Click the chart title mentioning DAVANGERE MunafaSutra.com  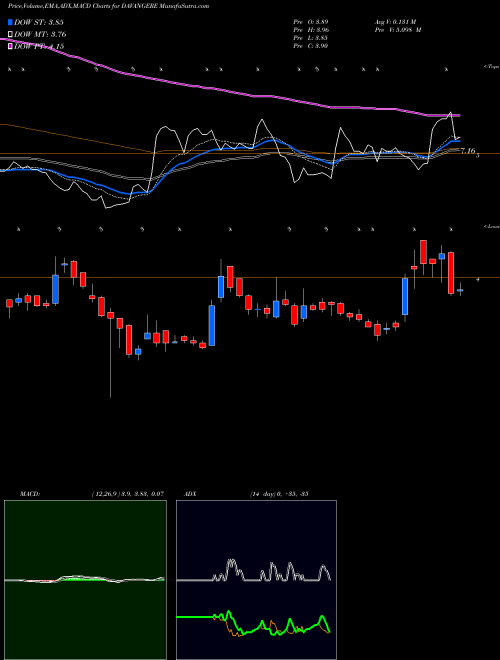pos(109,6)
